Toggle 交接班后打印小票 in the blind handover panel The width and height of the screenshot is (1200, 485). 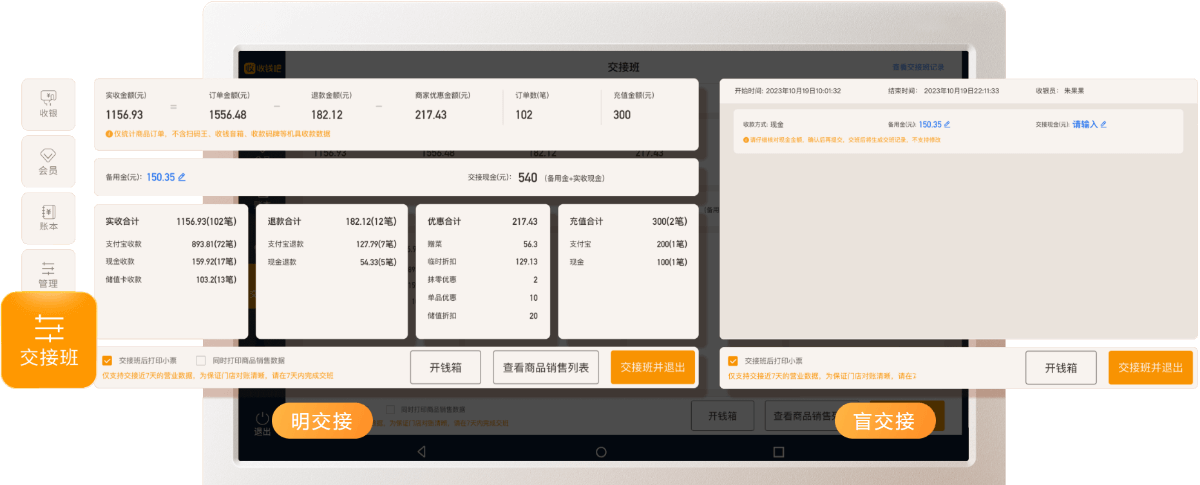733,360
